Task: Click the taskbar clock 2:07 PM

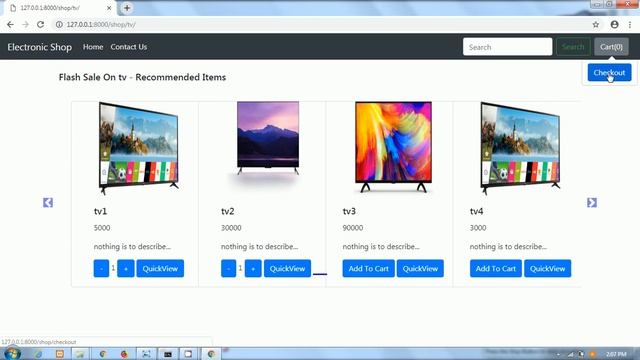Action: click(x=616, y=354)
